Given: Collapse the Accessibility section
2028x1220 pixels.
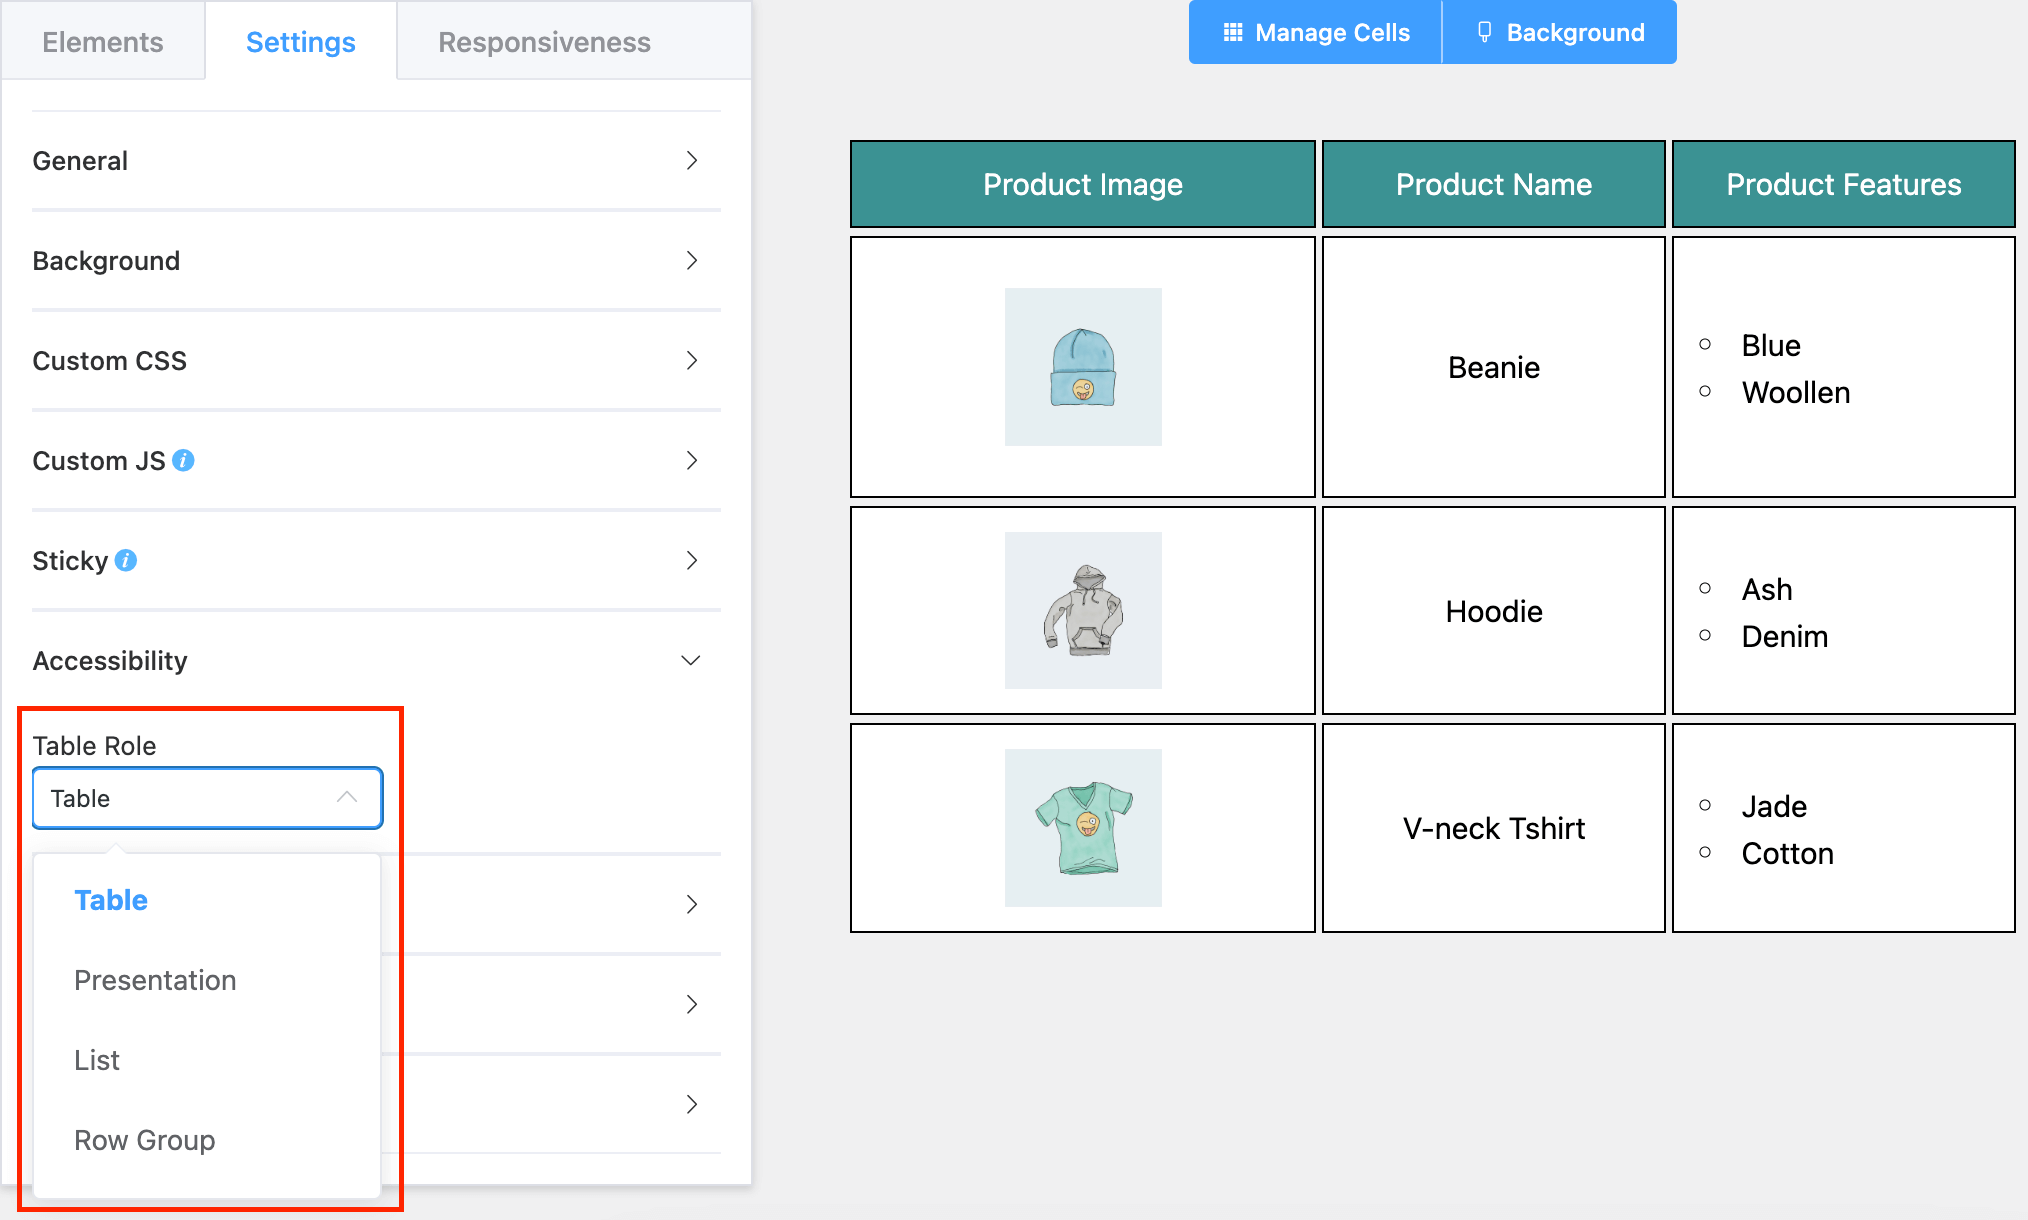Looking at the screenshot, I should pos(375,660).
